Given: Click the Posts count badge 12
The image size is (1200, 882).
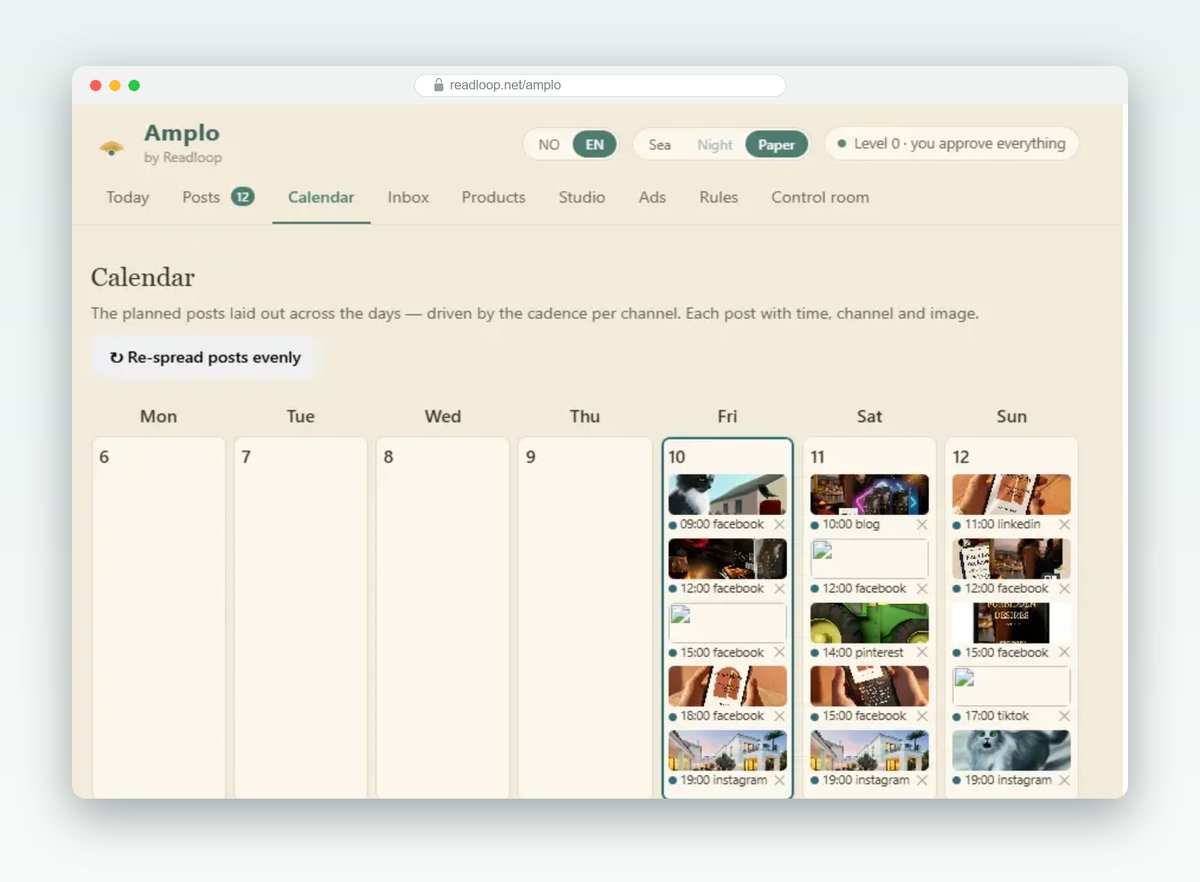Looking at the screenshot, I should pyautogui.click(x=242, y=197).
